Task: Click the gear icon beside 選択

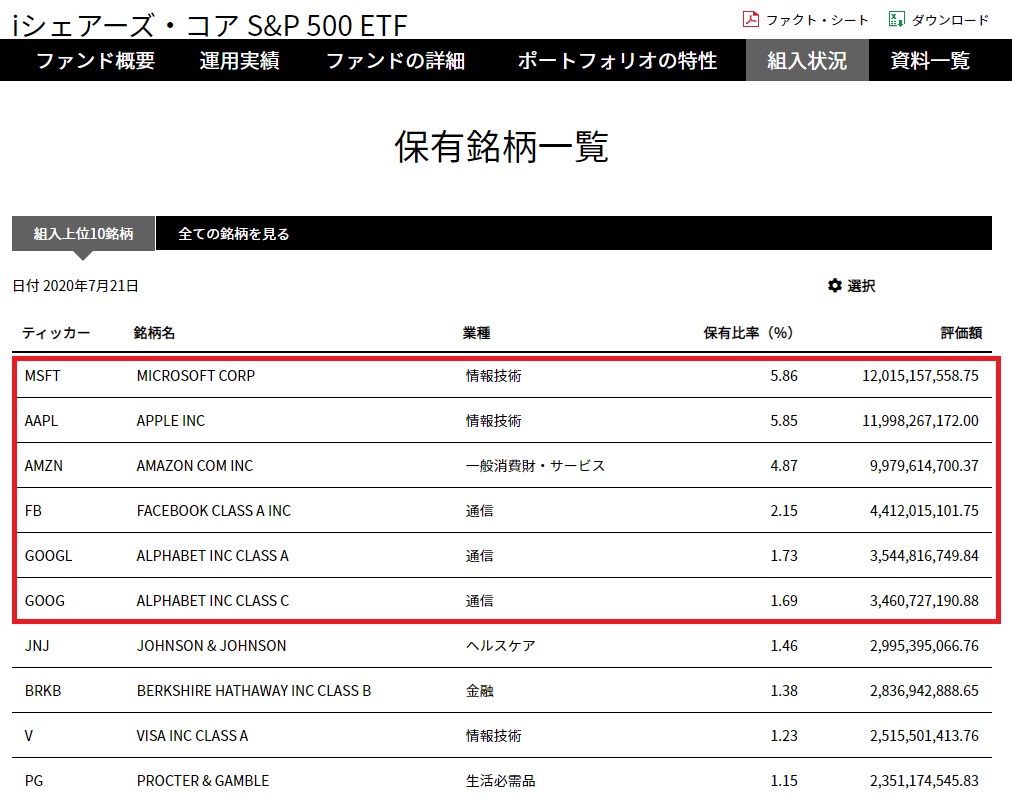Action: click(x=835, y=286)
